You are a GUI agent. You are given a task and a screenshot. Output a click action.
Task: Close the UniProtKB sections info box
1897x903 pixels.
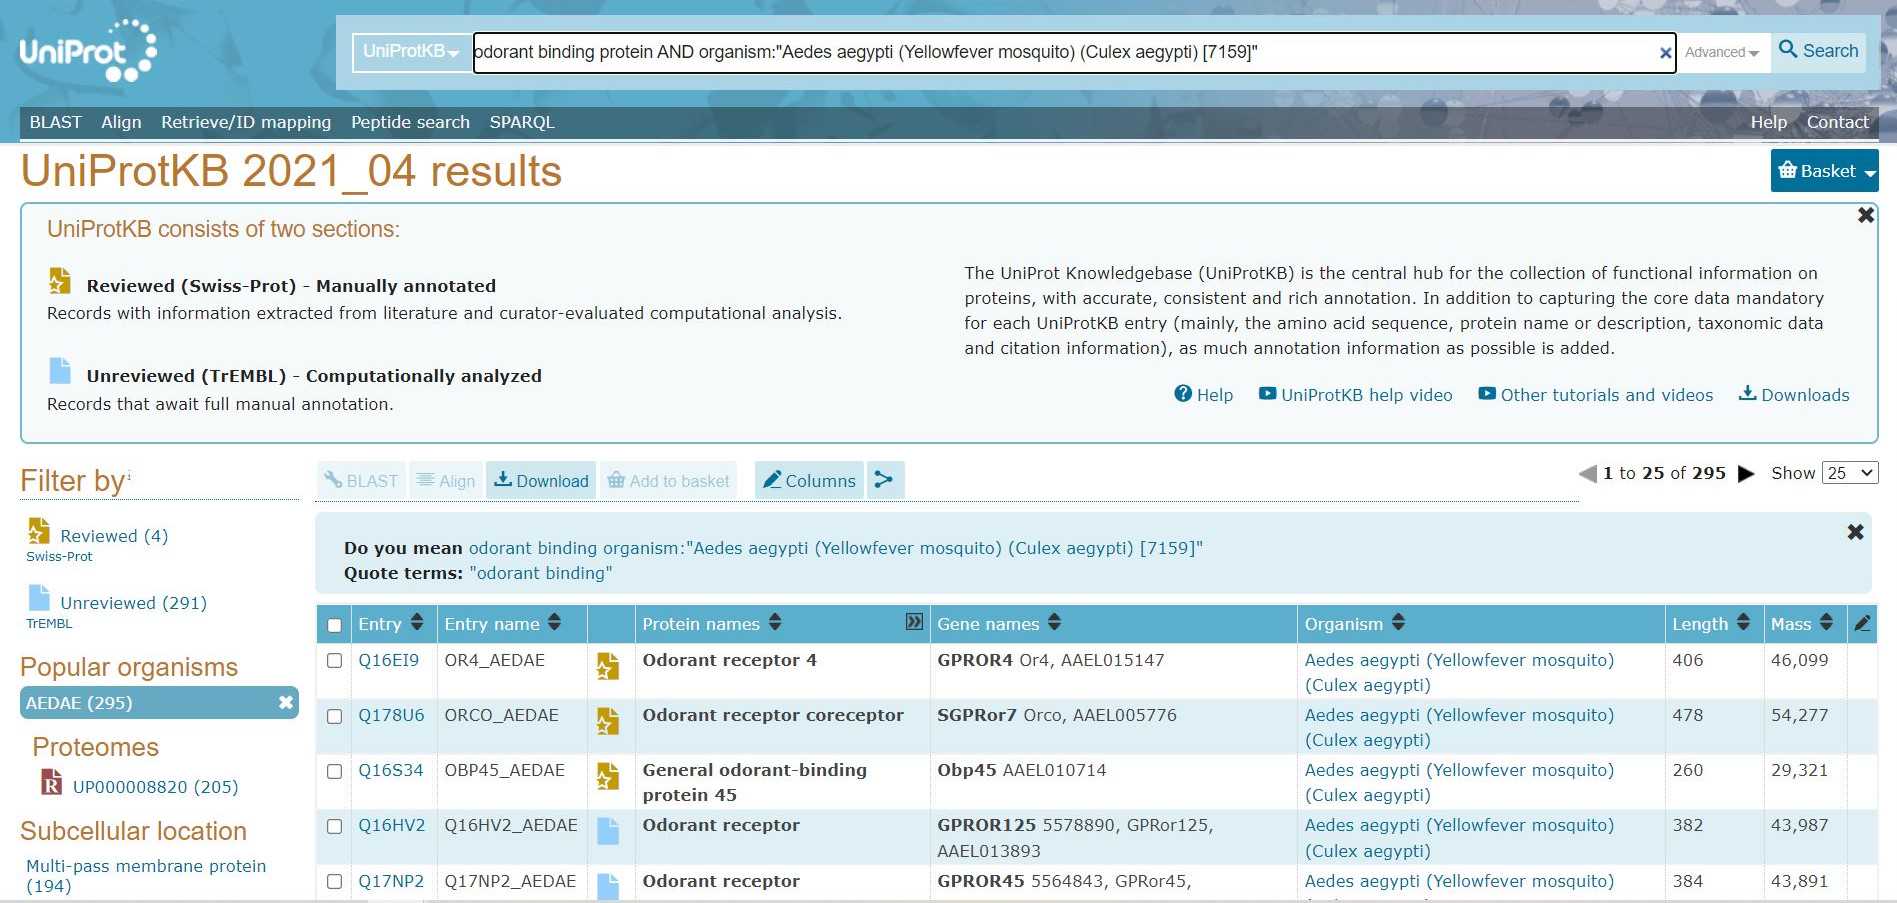coord(1865,215)
